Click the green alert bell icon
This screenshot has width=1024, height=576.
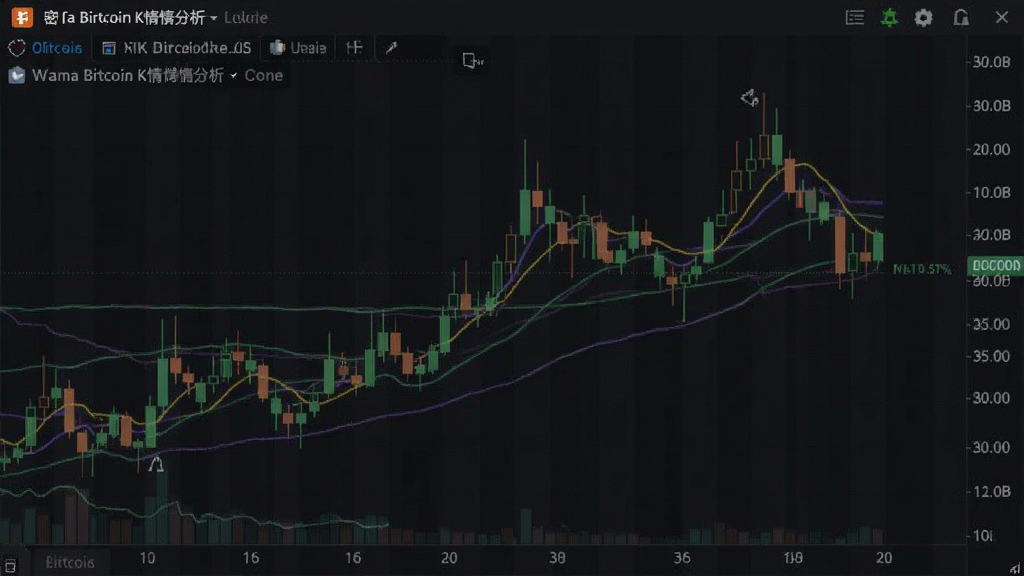click(x=889, y=18)
